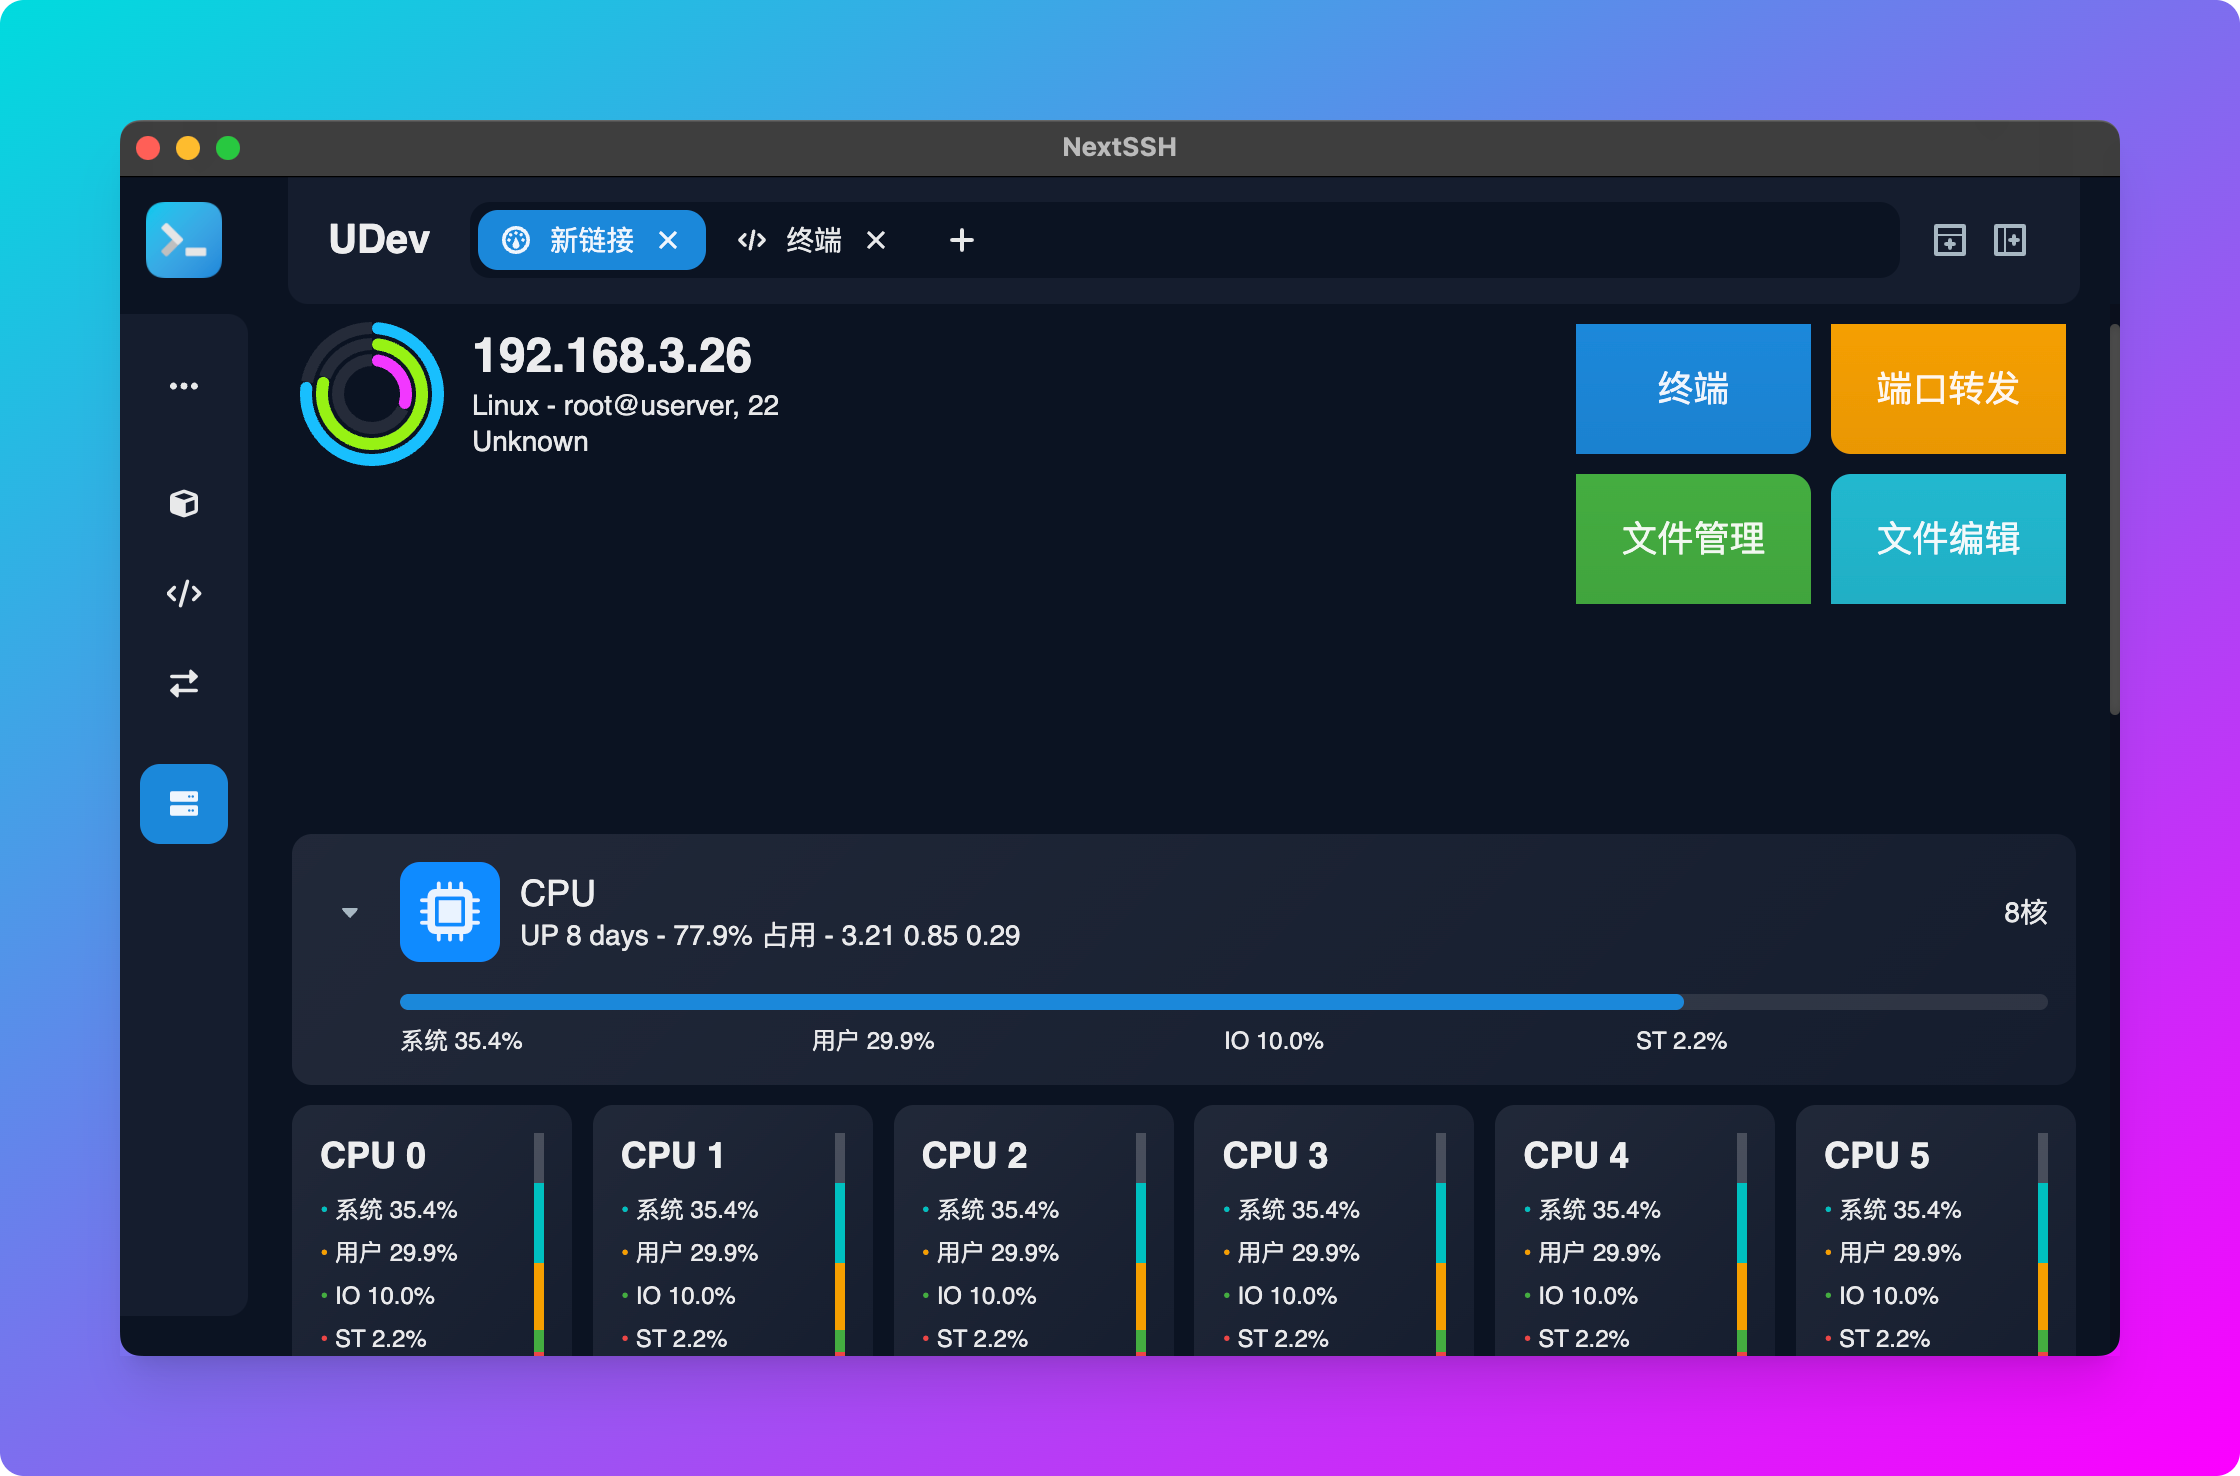The image size is (2240, 1476).
Task: Click the blue CPU chip icon
Action: tap(450, 912)
